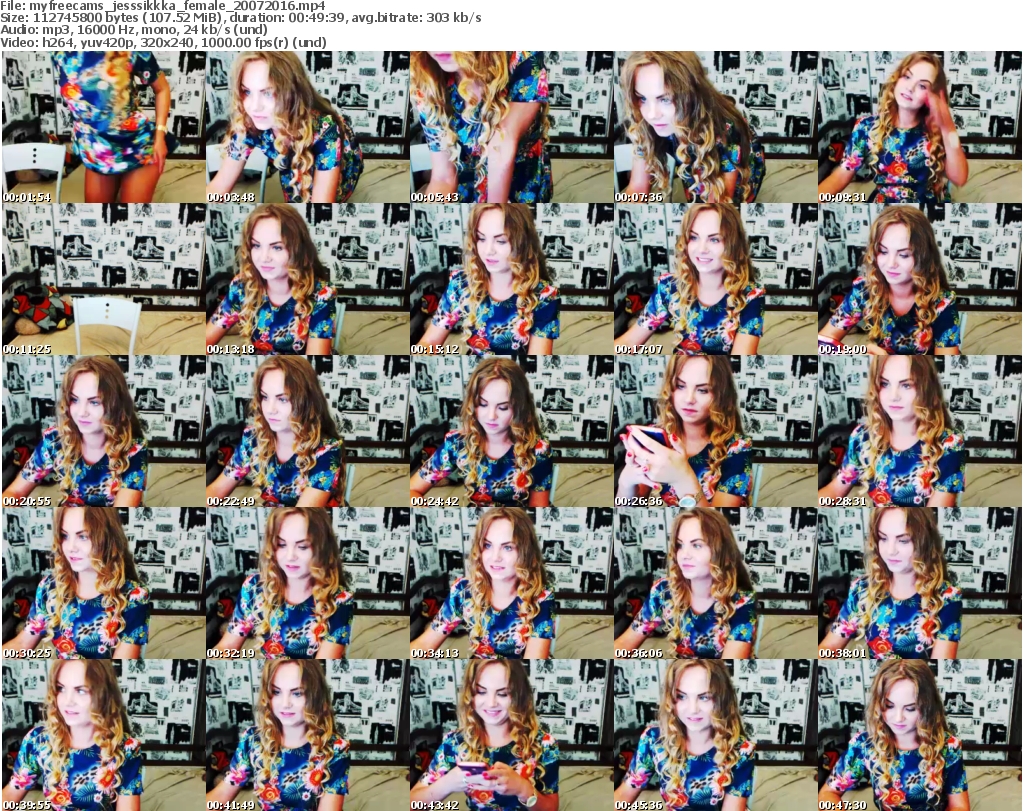This screenshot has width=1024, height=811.
Task: Open the frame stamped 00:34:13
Action: pyautogui.click(x=511, y=583)
